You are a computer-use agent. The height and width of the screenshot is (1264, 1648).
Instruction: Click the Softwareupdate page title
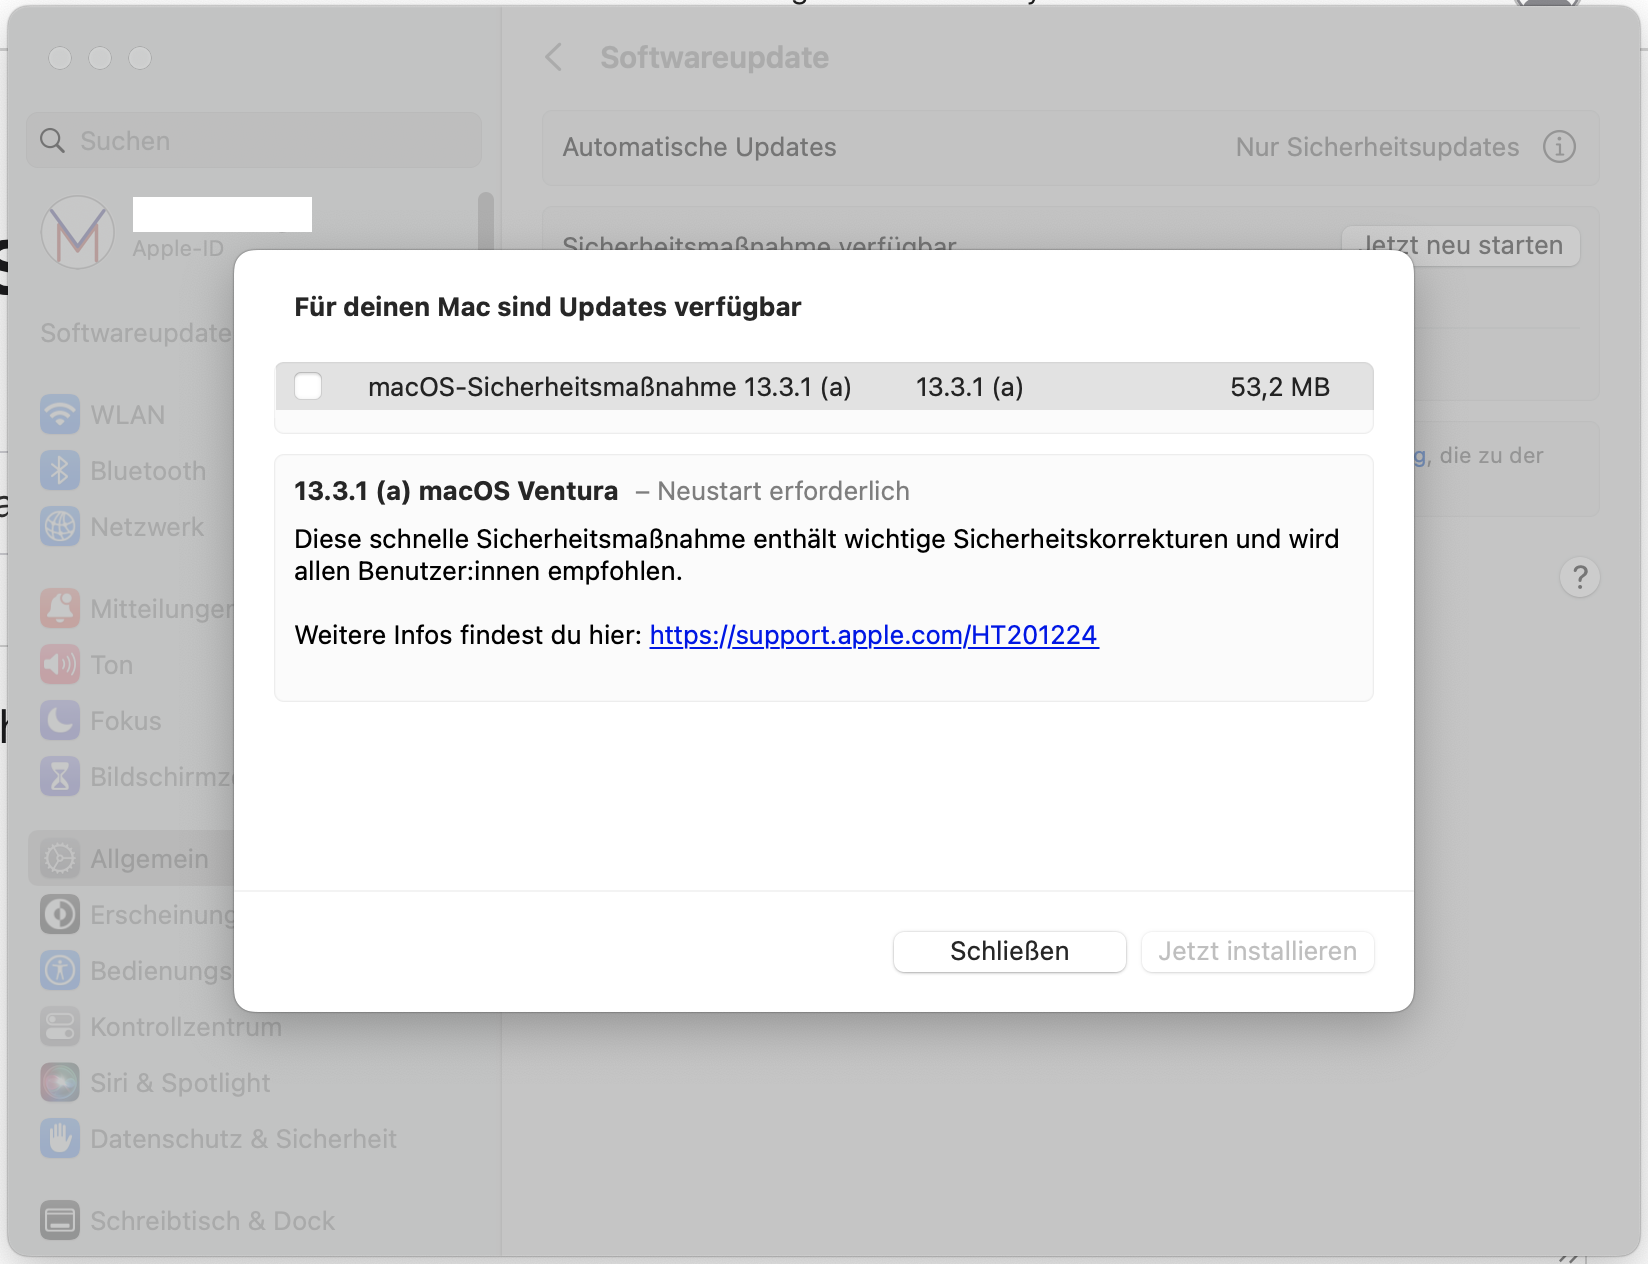[714, 57]
